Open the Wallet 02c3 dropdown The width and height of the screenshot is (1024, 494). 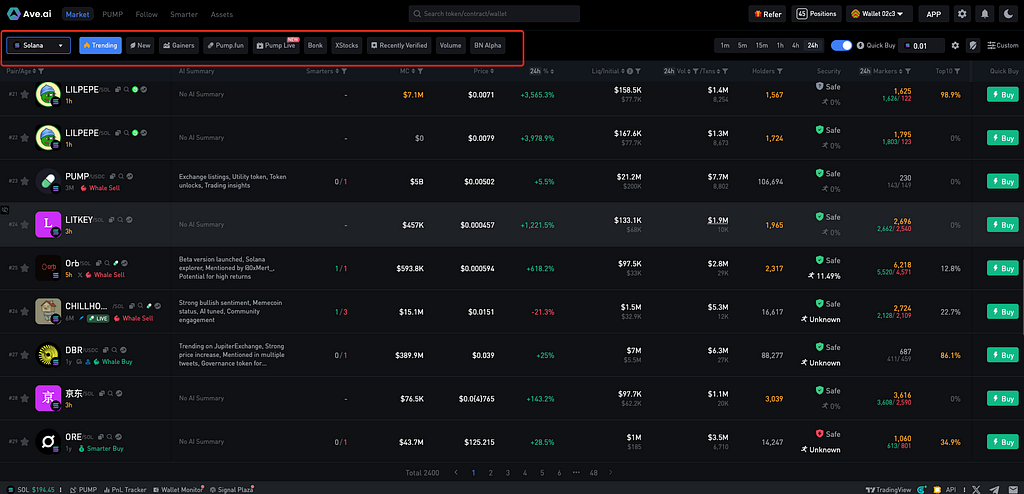(879, 14)
